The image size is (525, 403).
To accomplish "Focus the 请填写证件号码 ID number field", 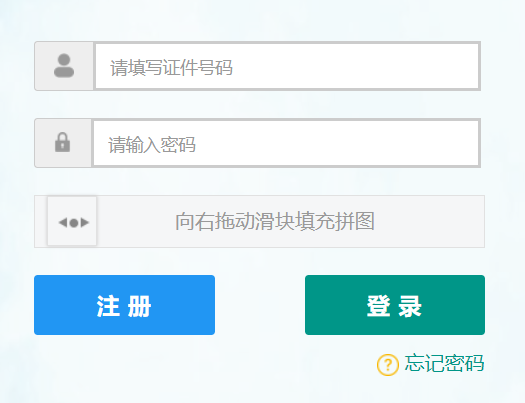I will (x=287, y=66).
